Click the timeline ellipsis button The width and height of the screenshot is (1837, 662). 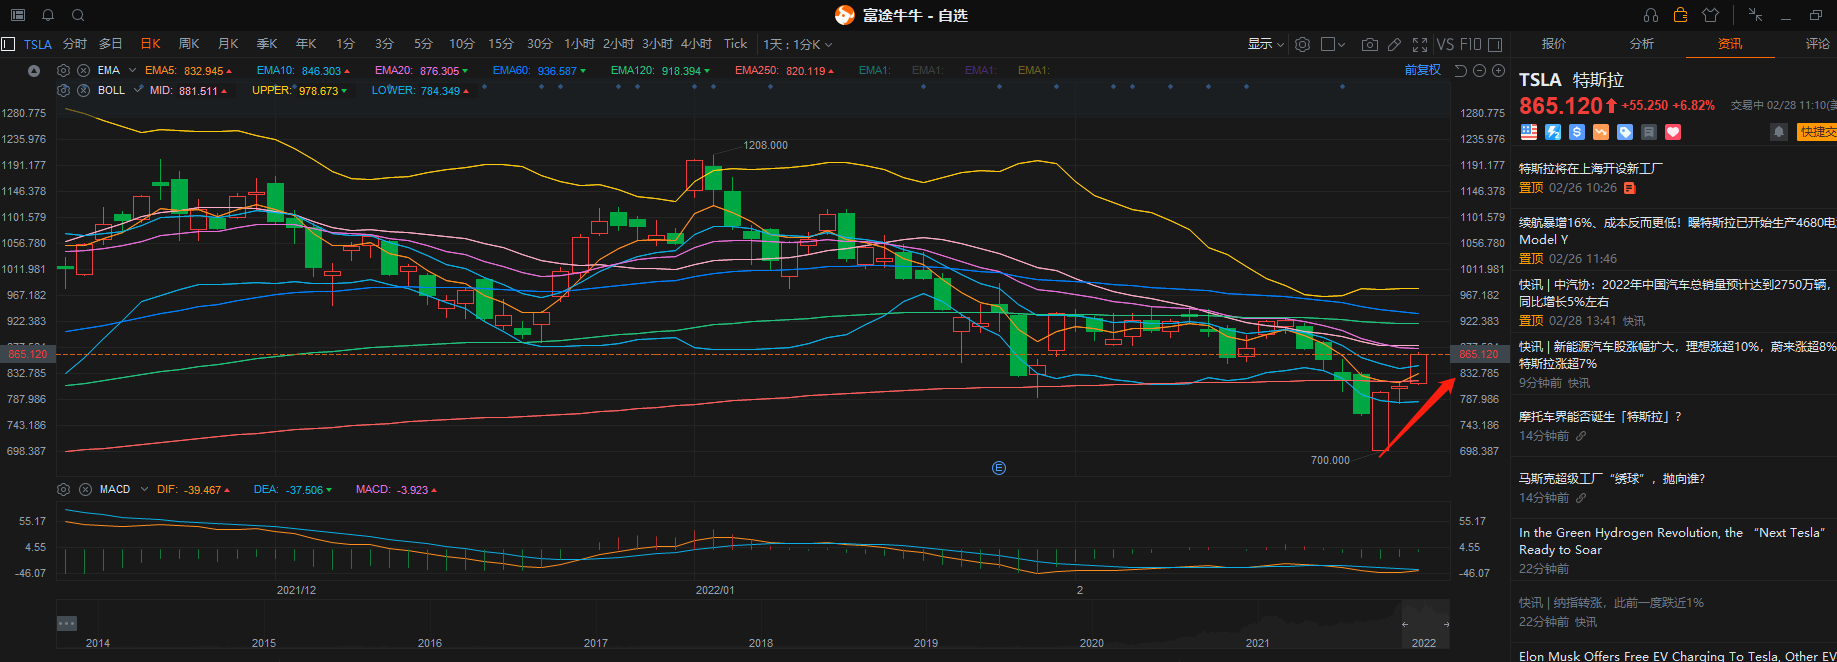coord(67,623)
